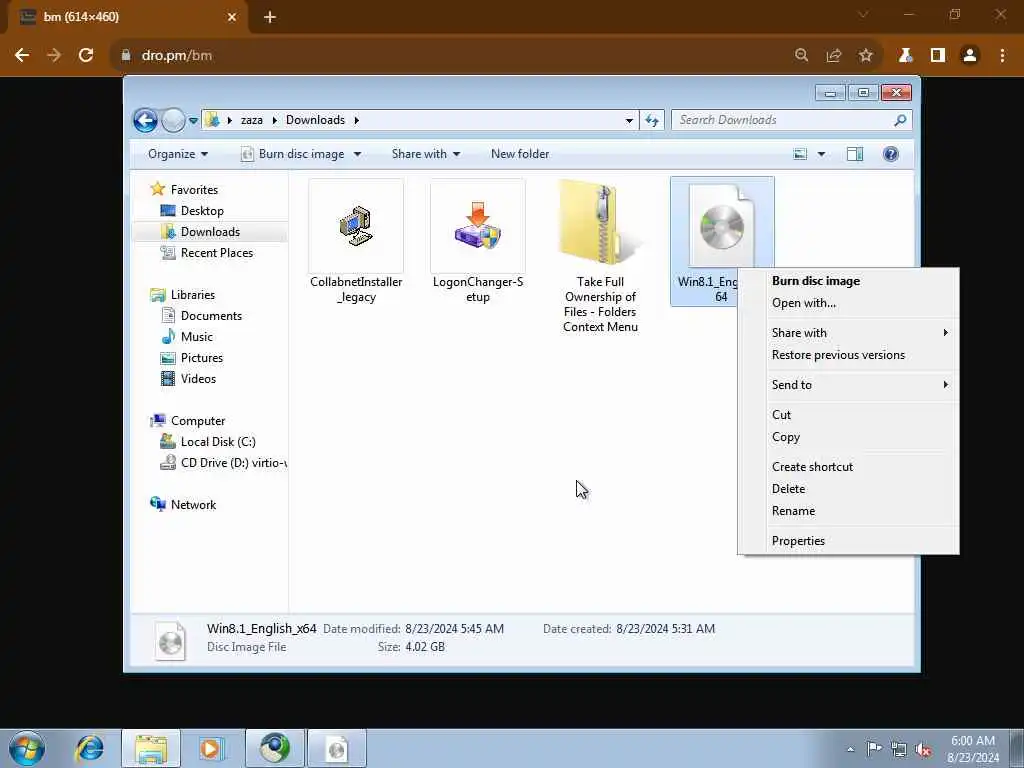
Task: Reload the dro.pm/bm browser page
Action: [x=86, y=56]
